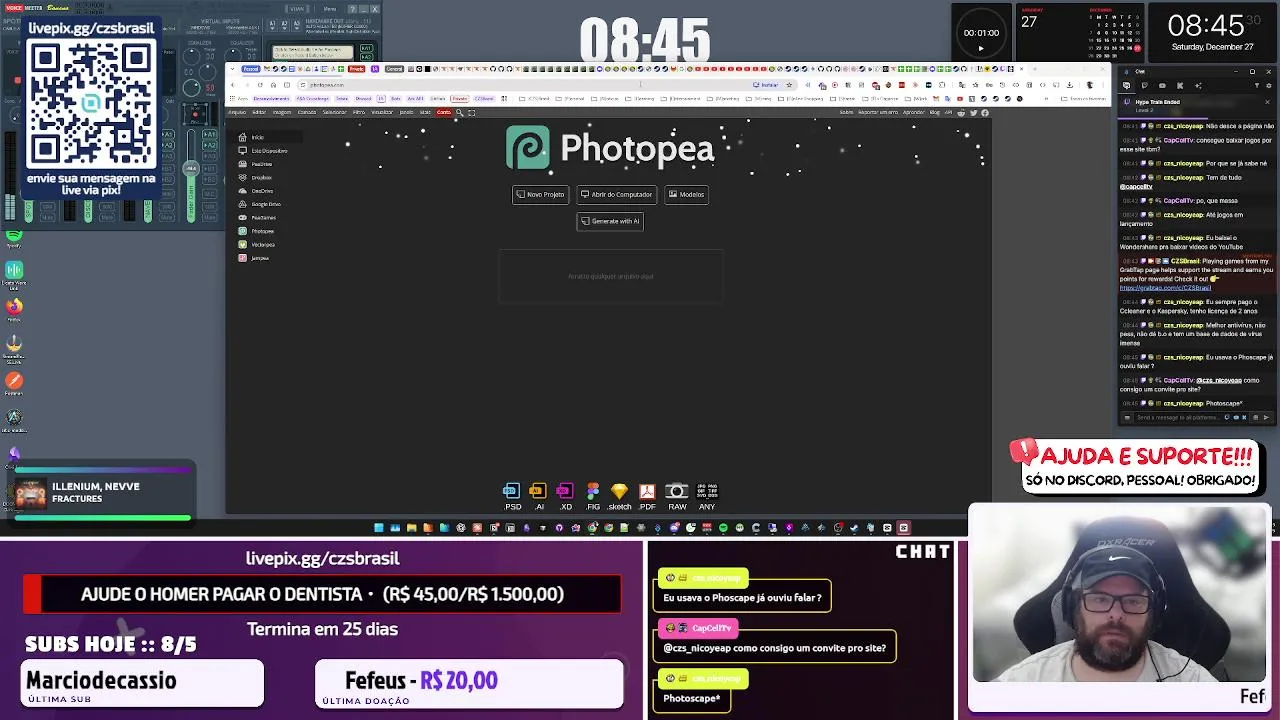
Task: Select PeaDrive in the Photopea sidebar
Action: point(255,164)
